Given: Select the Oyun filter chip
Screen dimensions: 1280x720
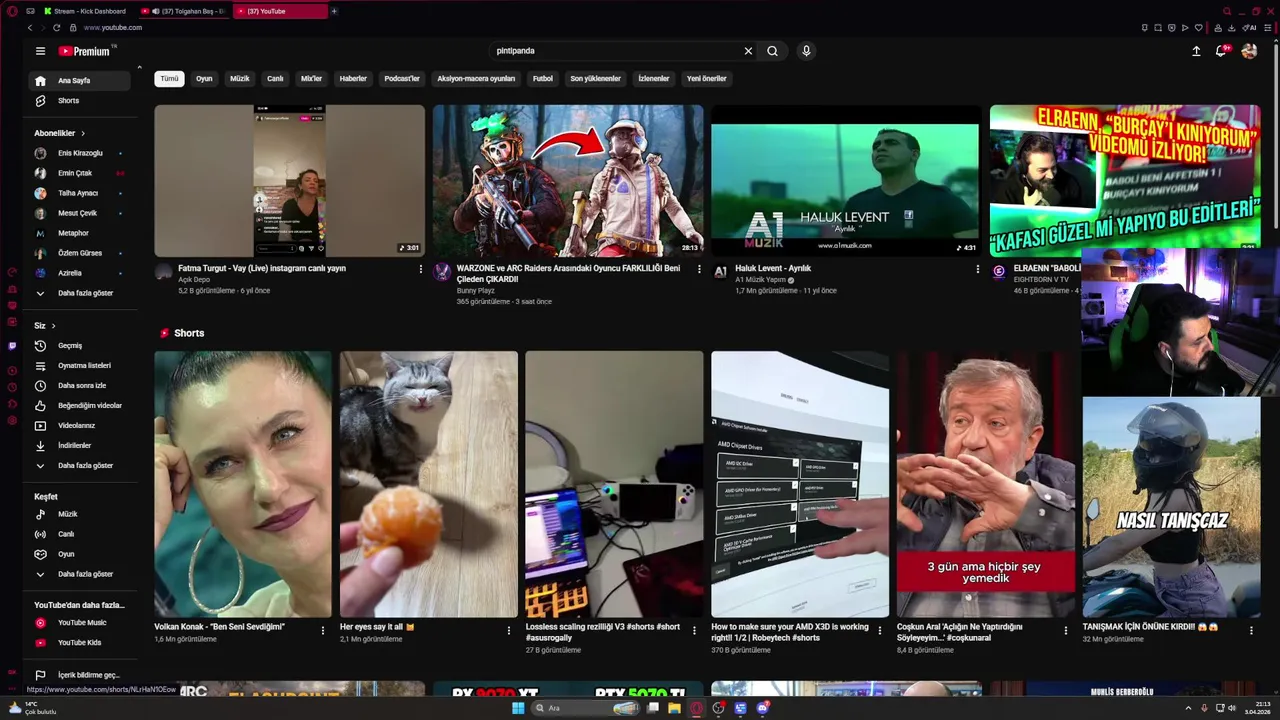Looking at the screenshot, I should (x=204, y=78).
